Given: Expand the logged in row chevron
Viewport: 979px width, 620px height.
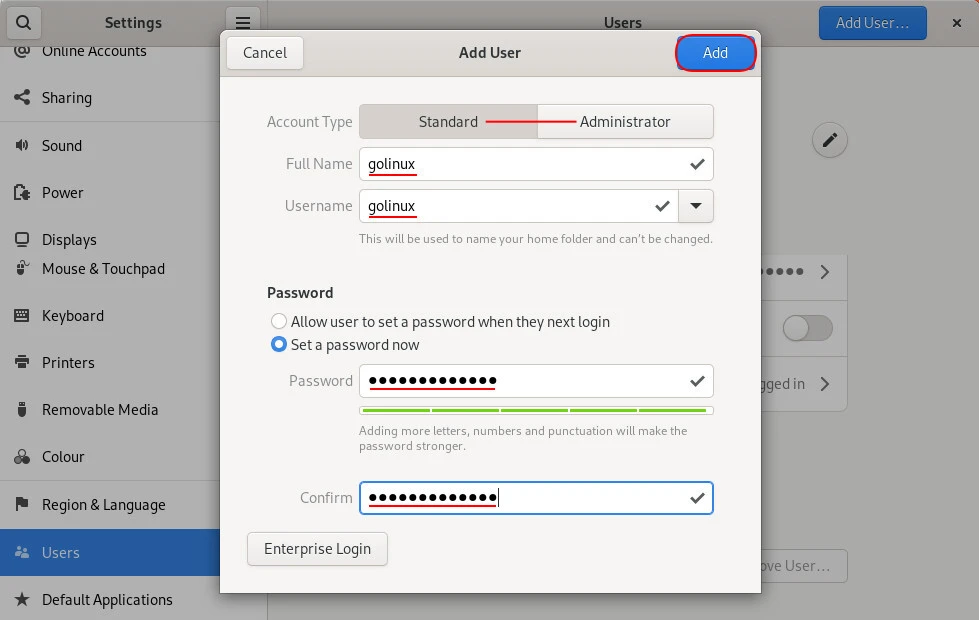Looking at the screenshot, I should [825, 384].
